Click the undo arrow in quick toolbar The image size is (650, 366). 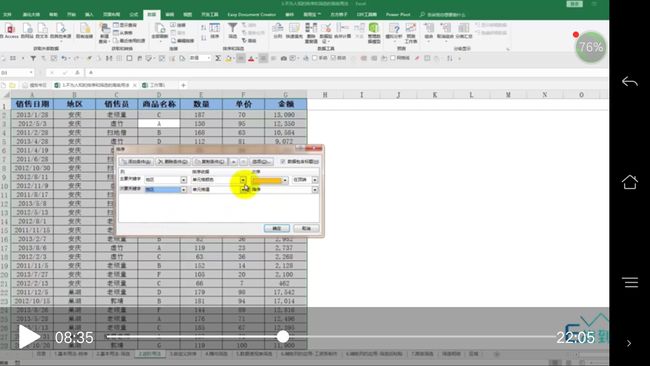[64, 58]
